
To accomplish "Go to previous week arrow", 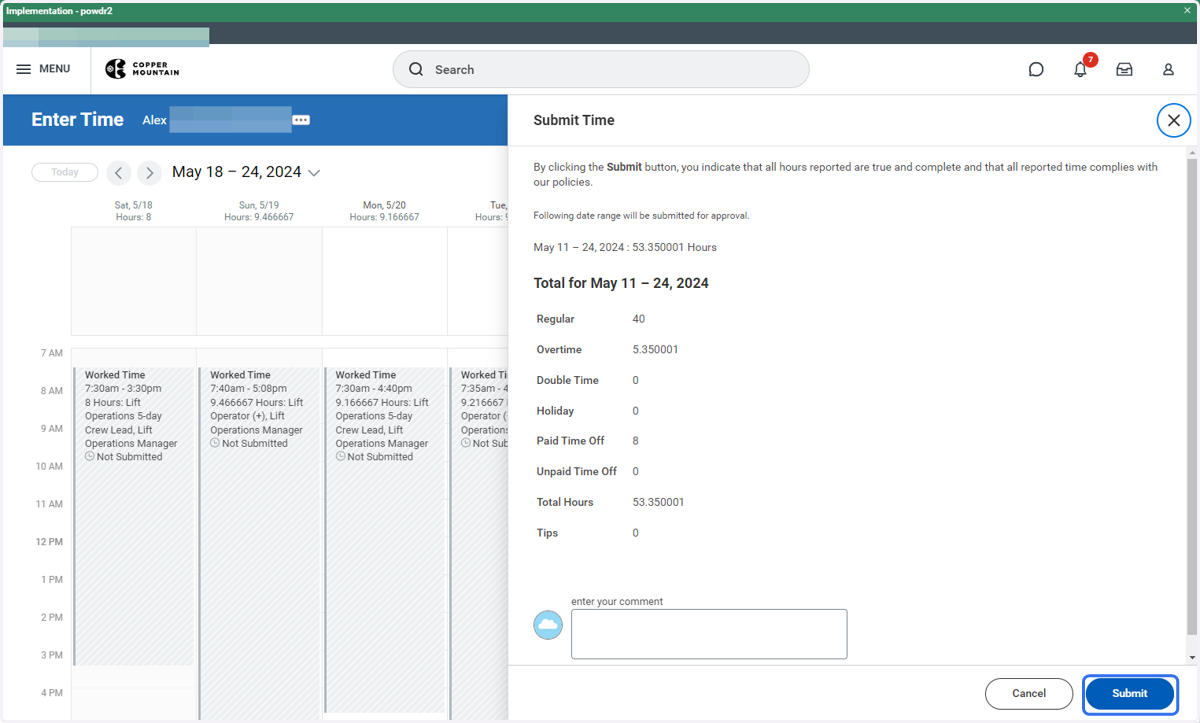I will click(x=119, y=173).
